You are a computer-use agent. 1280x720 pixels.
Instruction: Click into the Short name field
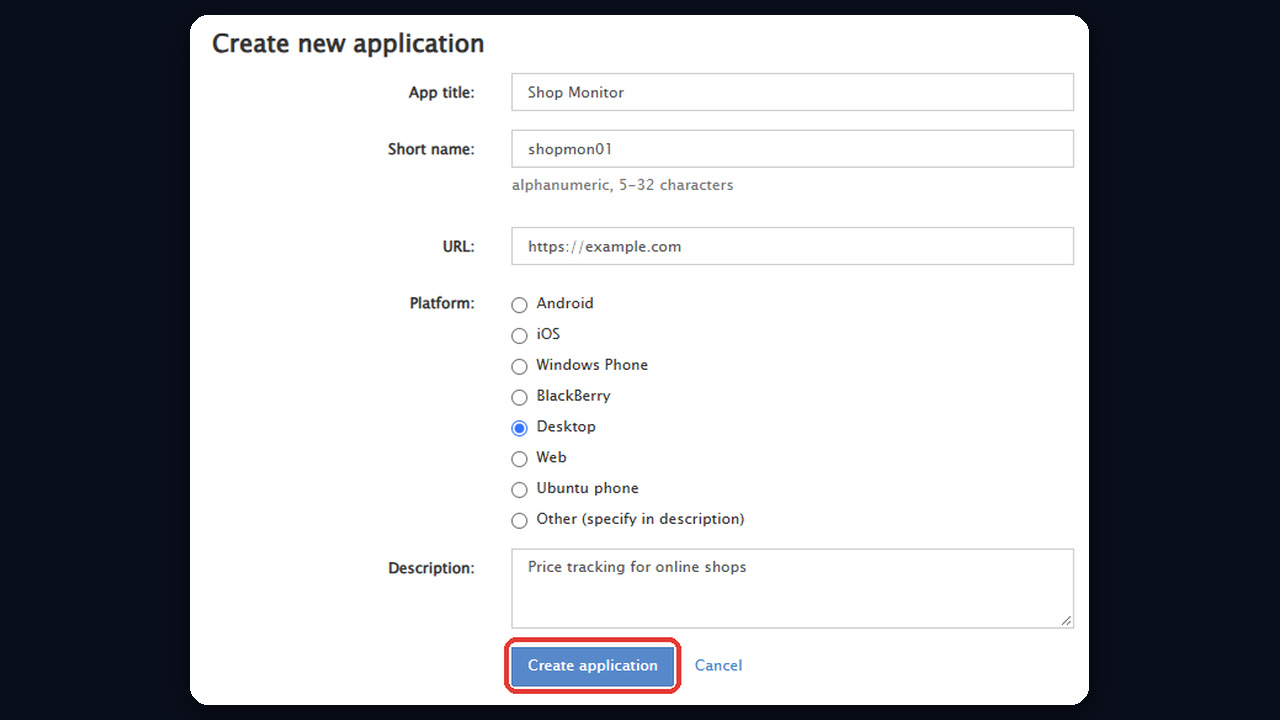point(792,149)
